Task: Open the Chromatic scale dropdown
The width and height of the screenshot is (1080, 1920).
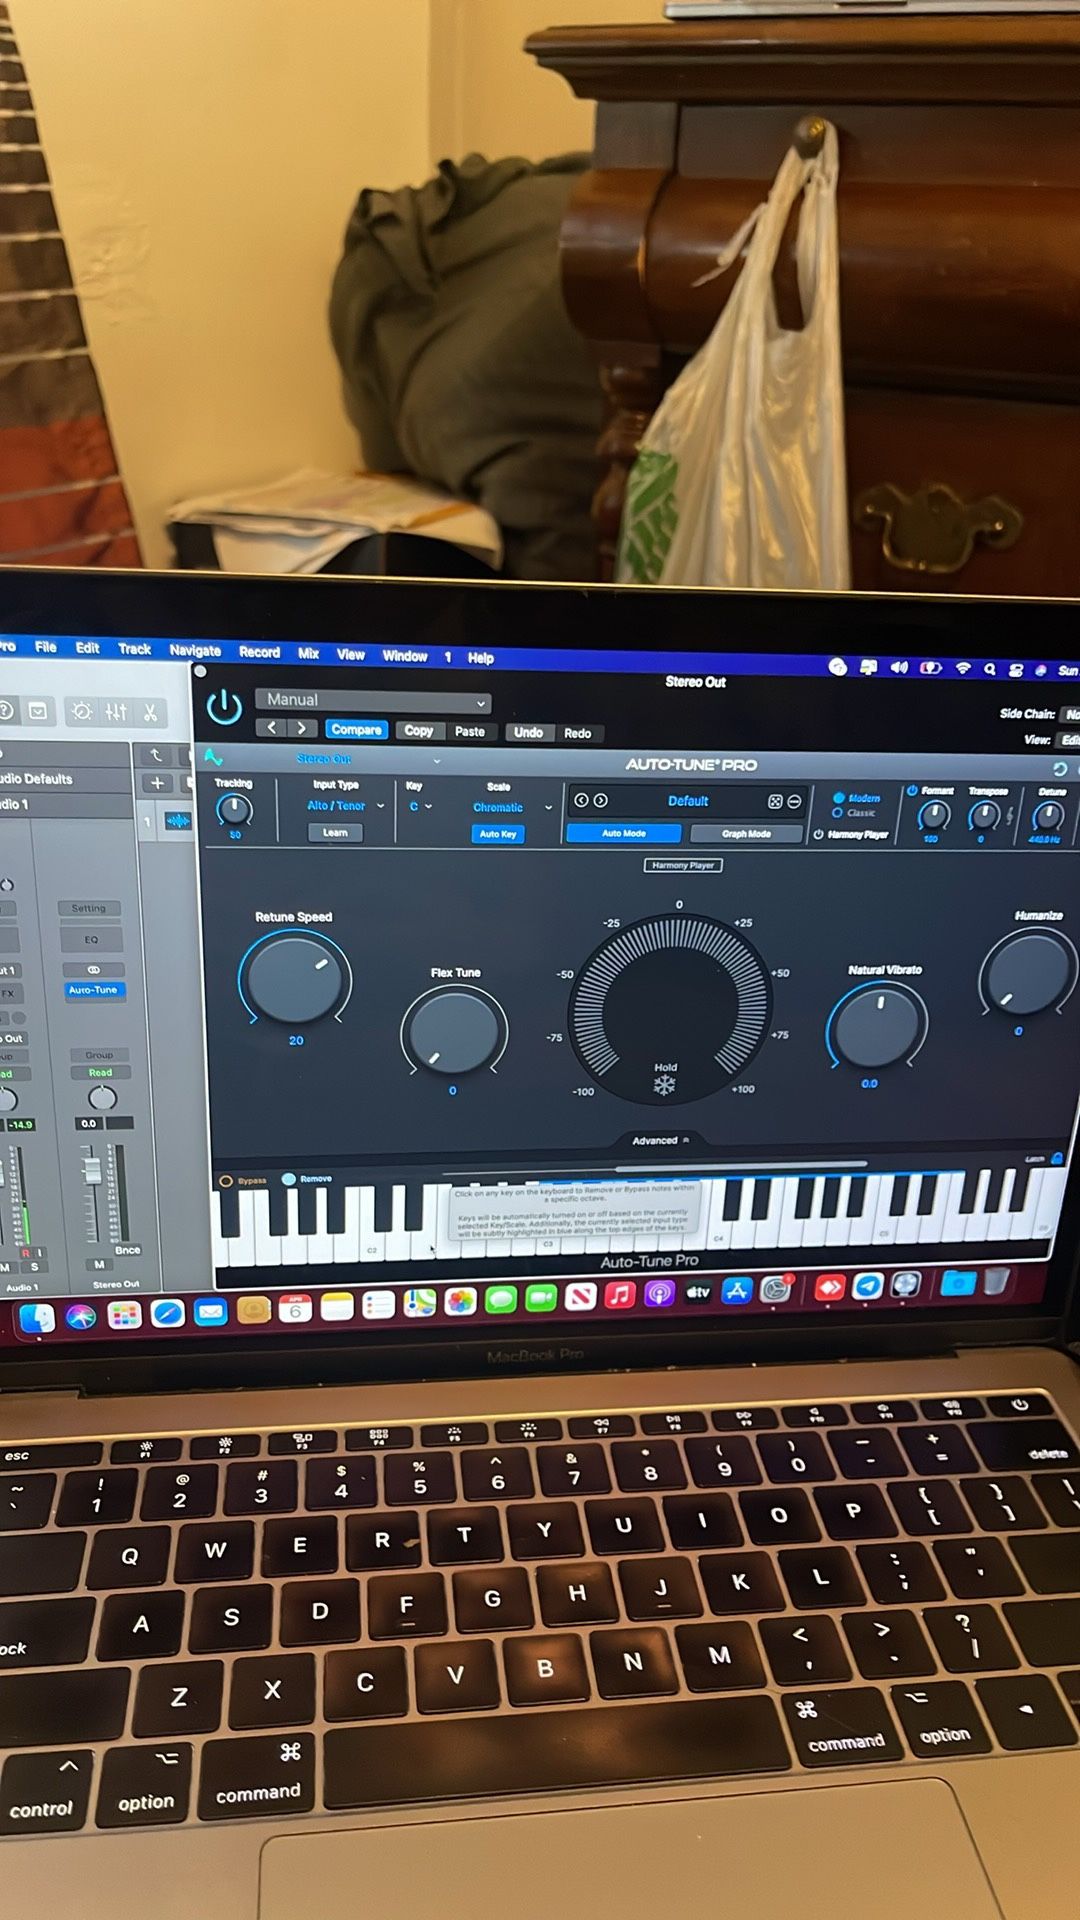Action: (x=512, y=808)
